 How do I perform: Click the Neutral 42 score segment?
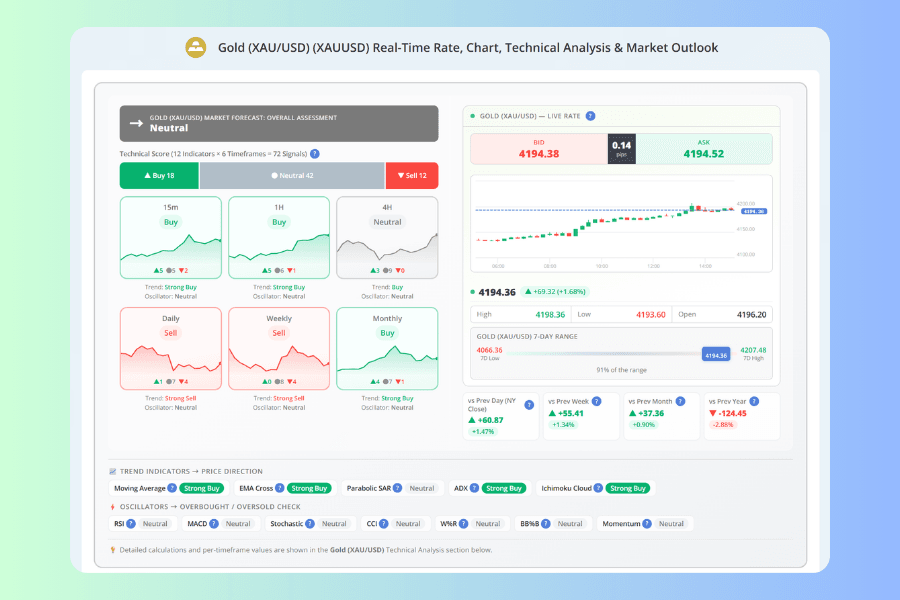(x=292, y=176)
